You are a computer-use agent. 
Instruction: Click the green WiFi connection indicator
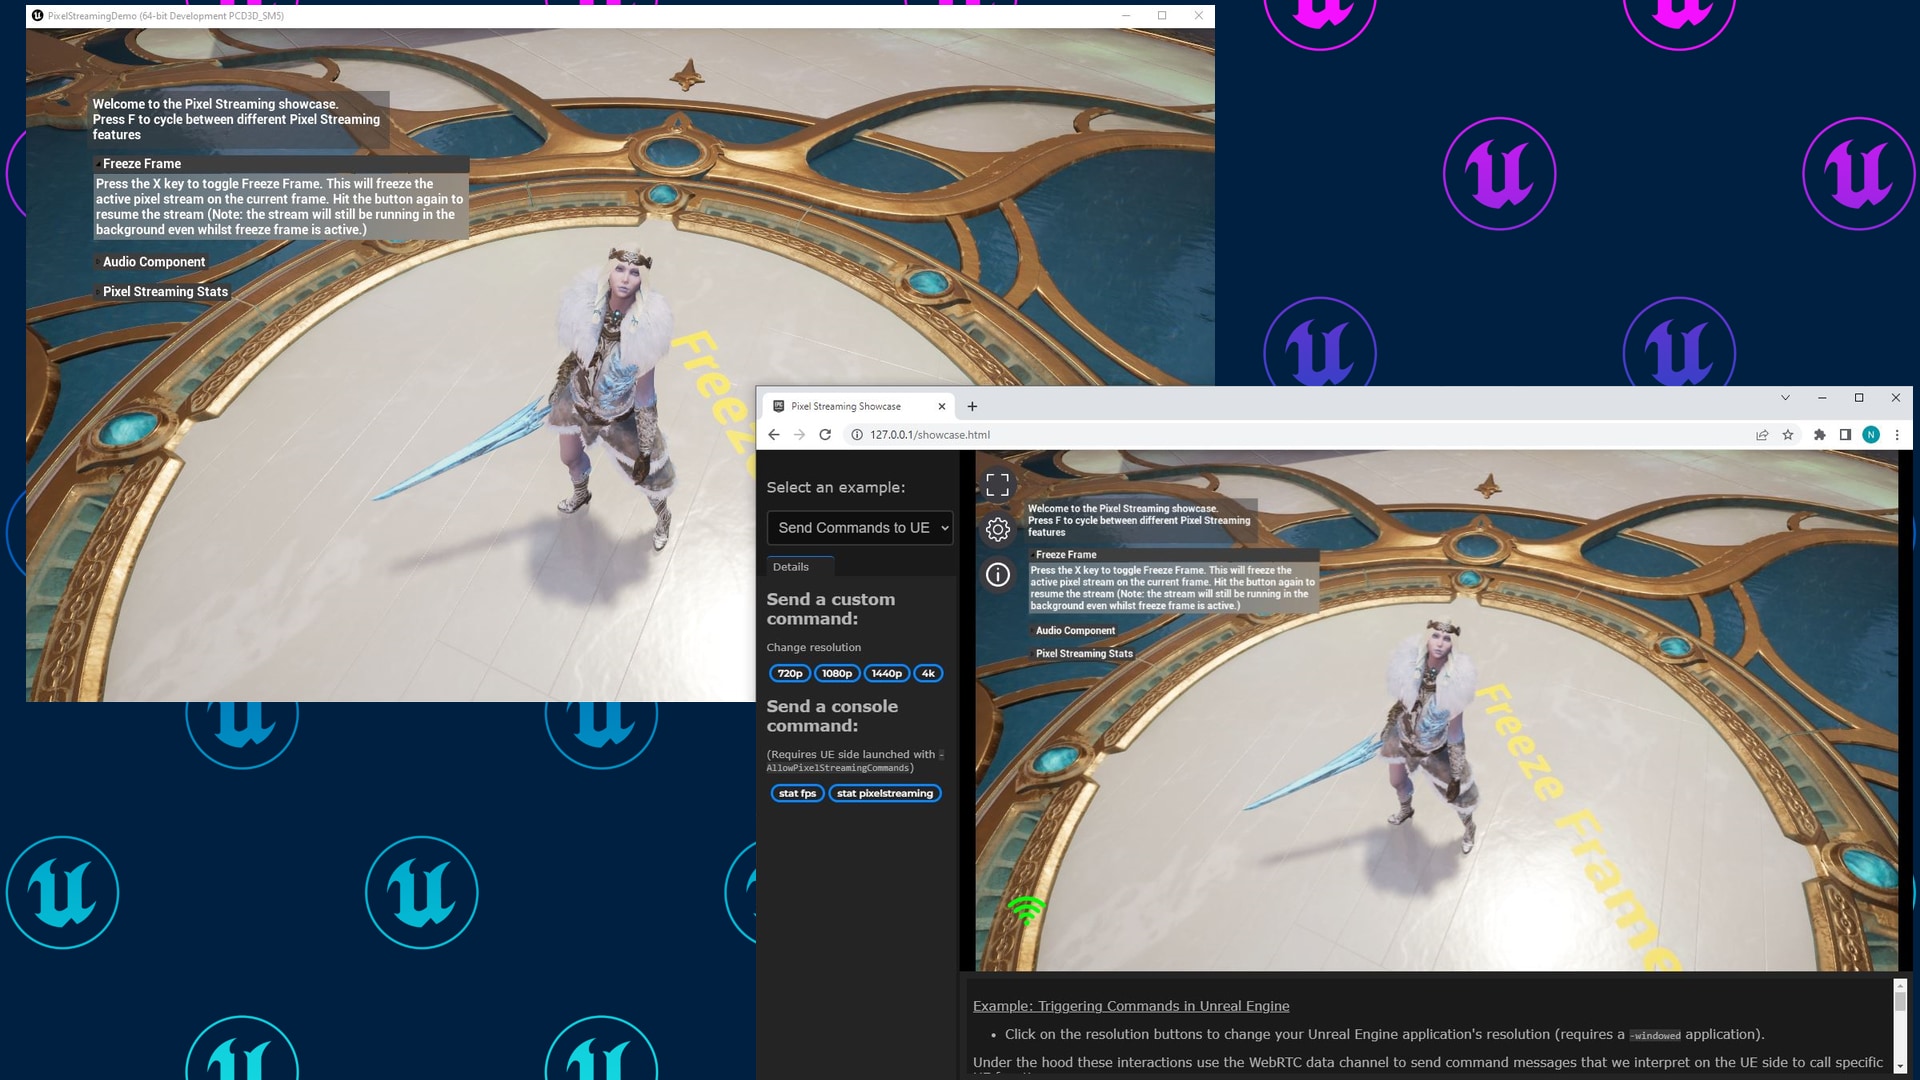coord(1026,909)
